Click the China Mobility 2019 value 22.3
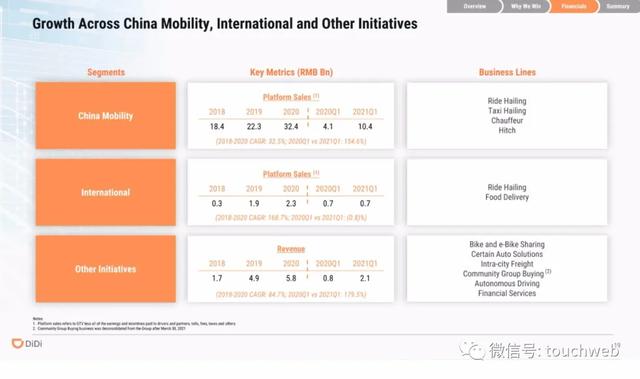Image resolution: width=640 pixels, height=379 pixels. [254, 126]
